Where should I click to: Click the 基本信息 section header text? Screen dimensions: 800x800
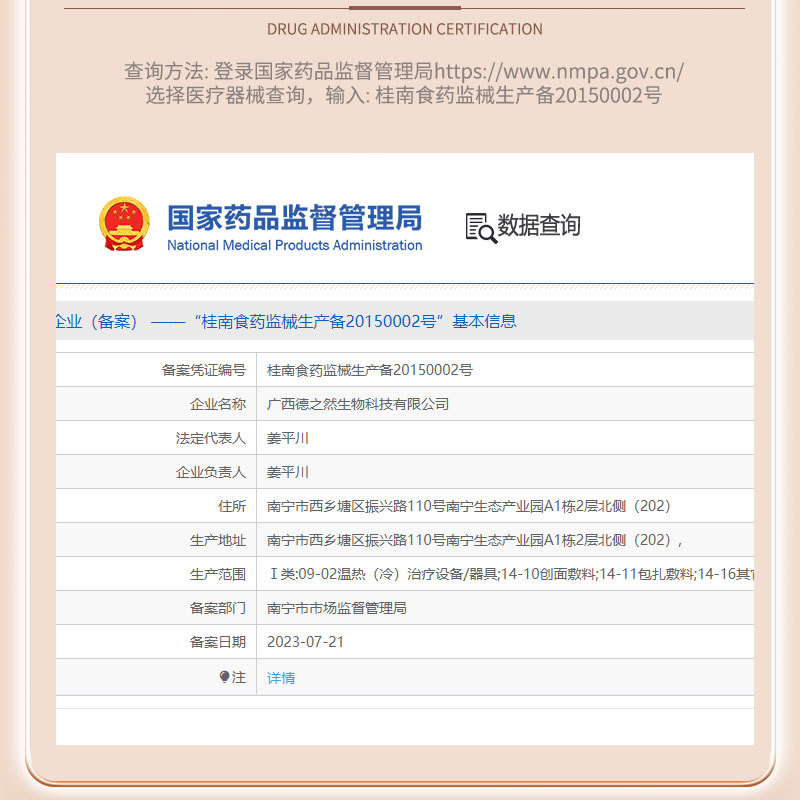coord(484,321)
